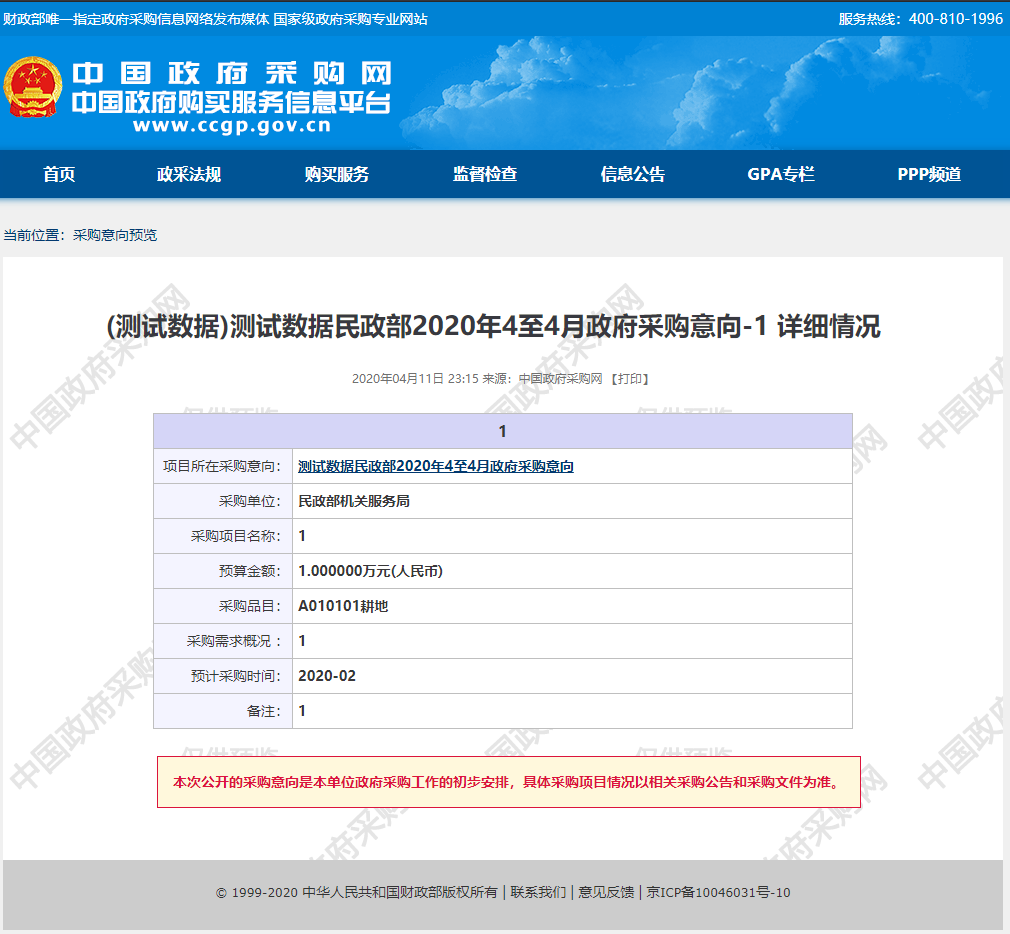Open the 信息公告 section
The height and width of the screenshot is (934, 1010).
(x=634, y=174)
